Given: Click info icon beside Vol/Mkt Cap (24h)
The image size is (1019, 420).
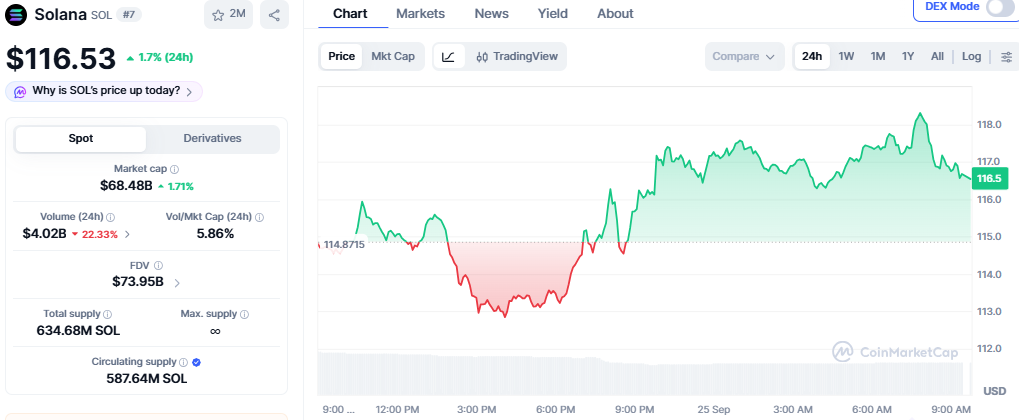Looking at the screenshot, I should [x=259, y=217].
